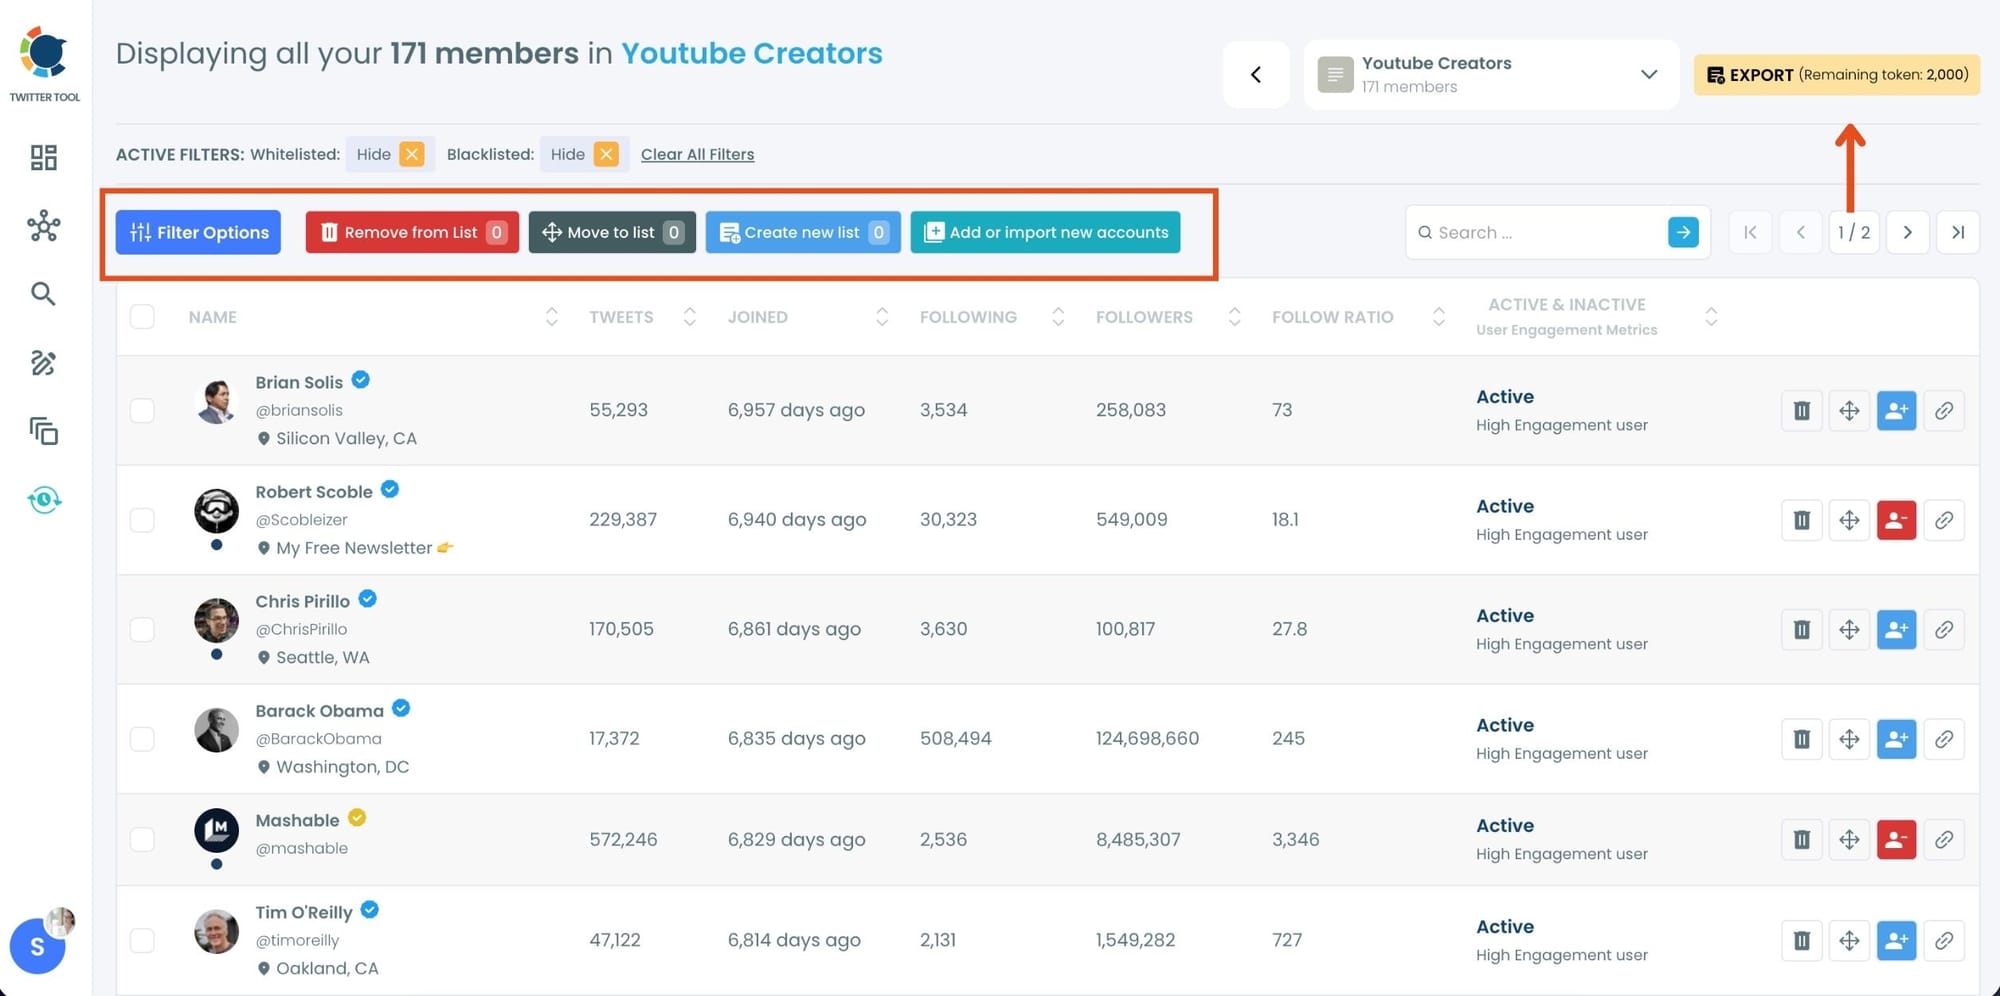The width and height of the screenshot is (2000, 996).
Task: Select the compose pencil icon in the sidebar
Action: (x=44, y=363)
